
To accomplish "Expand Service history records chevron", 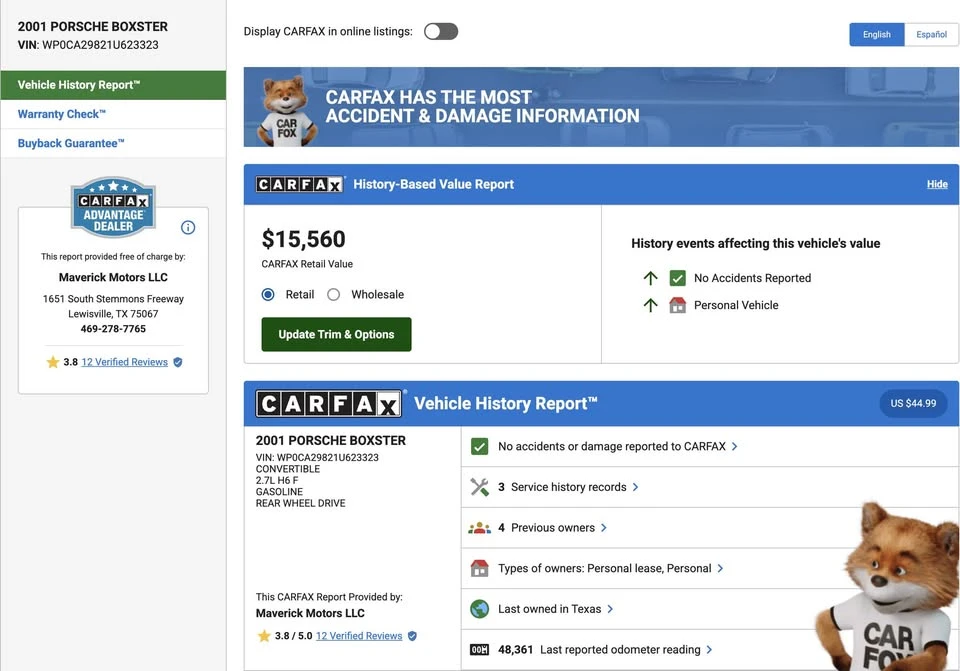I will click(636, 487).
